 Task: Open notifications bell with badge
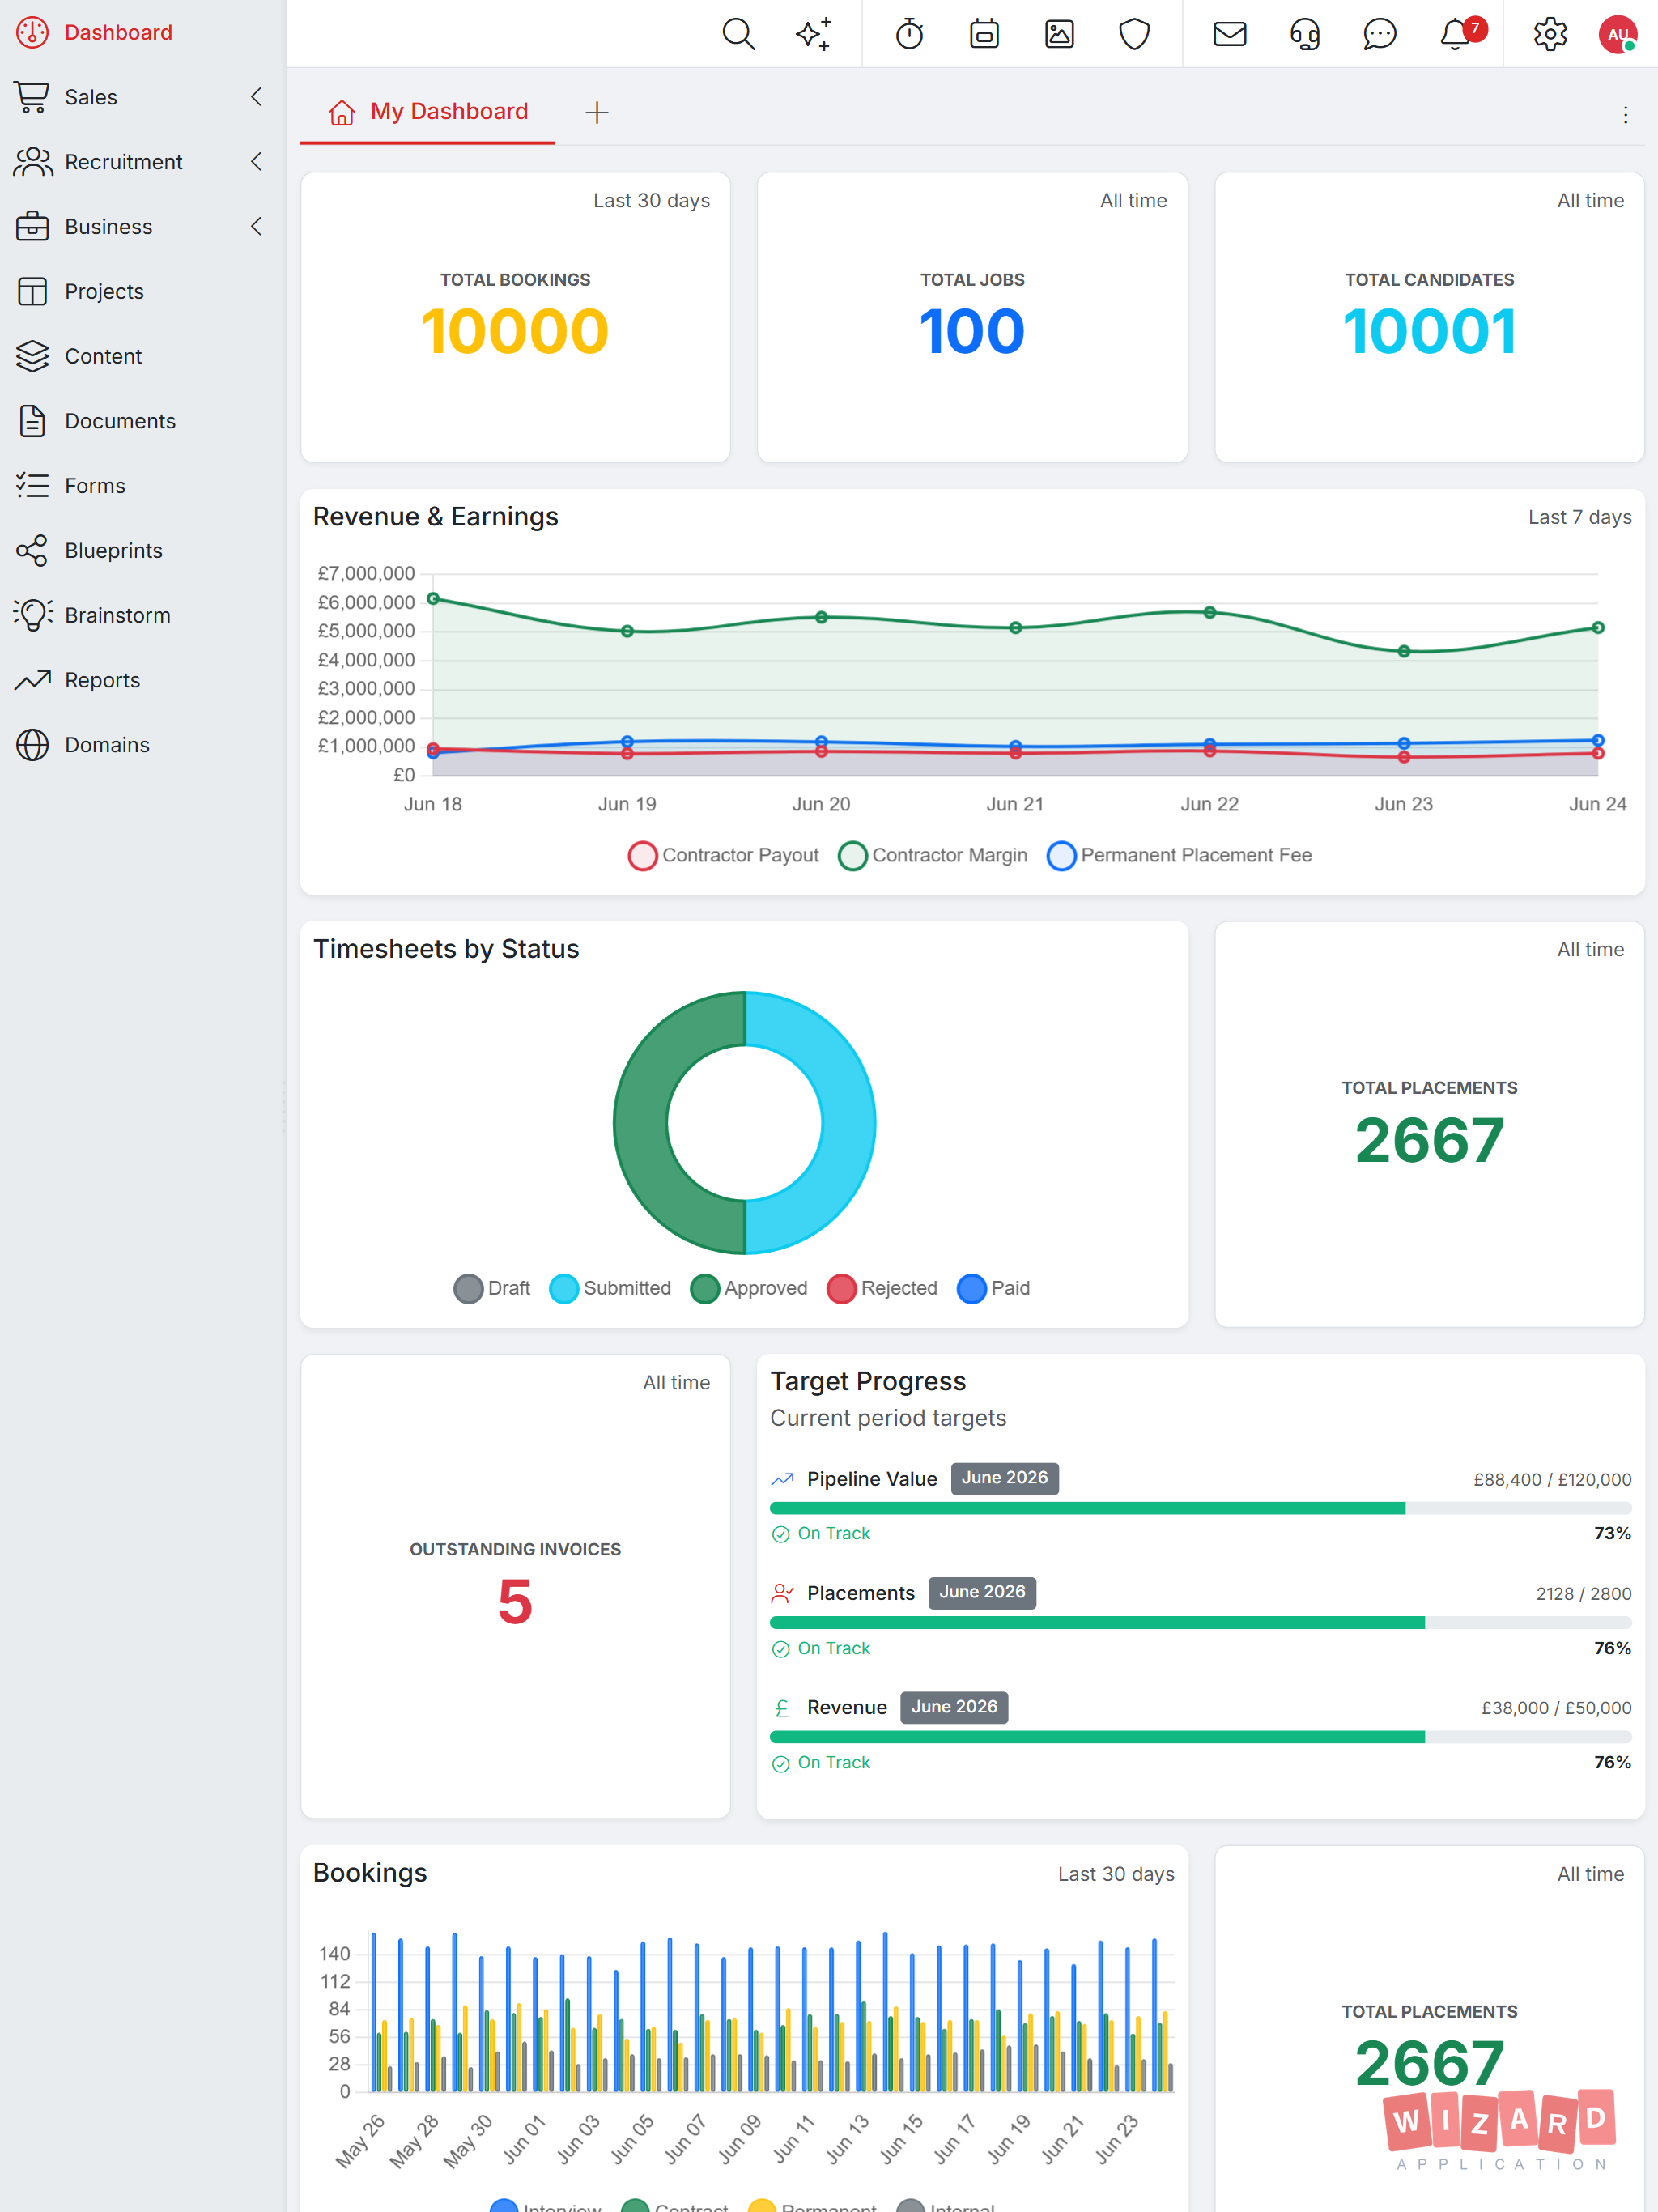(x=1457, y=34)
